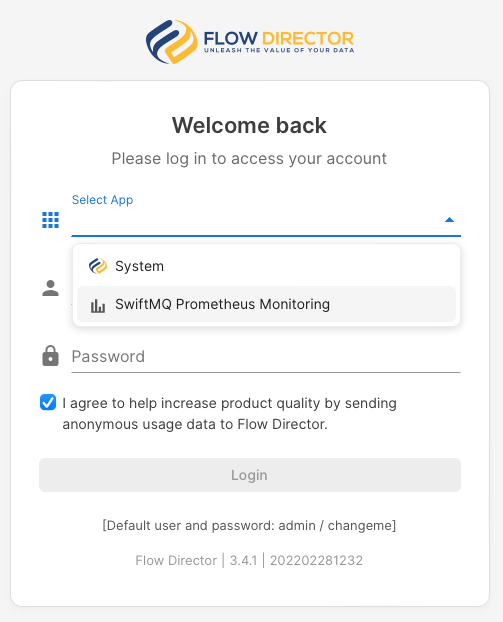This screenshot has height=622, width=503.
Task: Click the Select App field label
Action: 102,200
